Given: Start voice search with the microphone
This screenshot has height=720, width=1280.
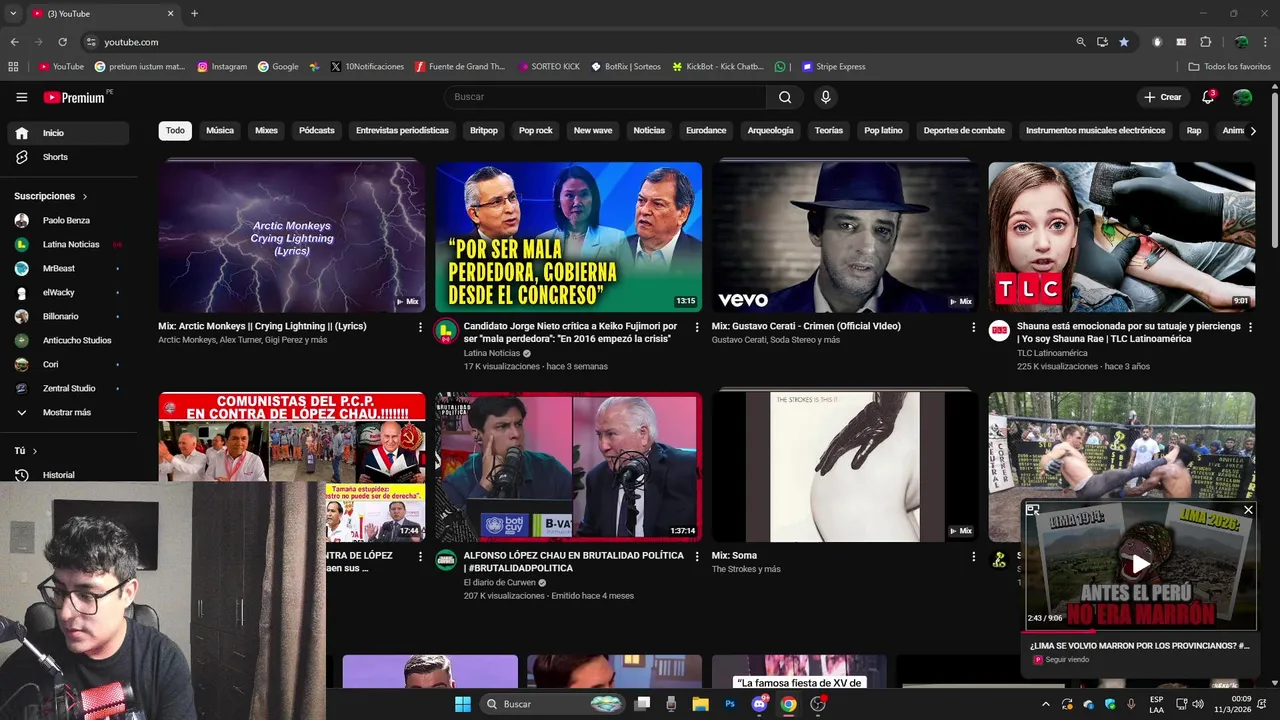Looking at the screenshot, I should [825, 97].
